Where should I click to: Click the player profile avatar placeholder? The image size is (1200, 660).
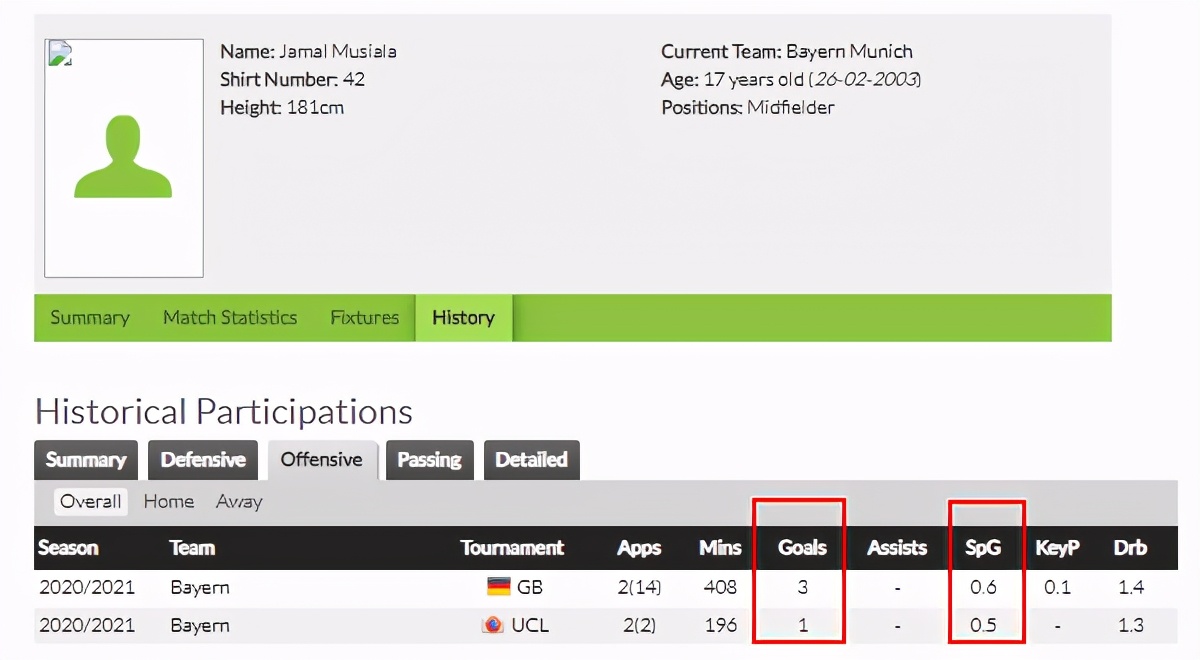click(x=124, y=158)
